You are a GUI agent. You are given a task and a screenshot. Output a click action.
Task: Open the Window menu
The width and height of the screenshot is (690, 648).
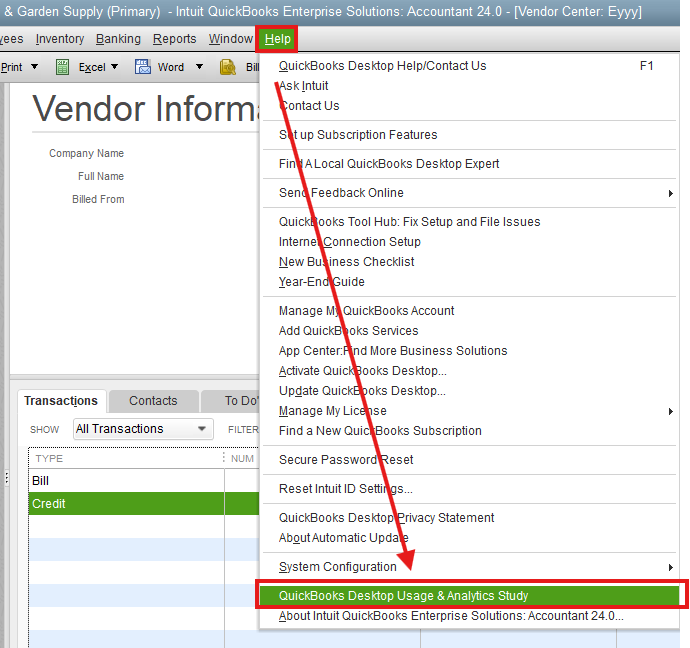231,39
